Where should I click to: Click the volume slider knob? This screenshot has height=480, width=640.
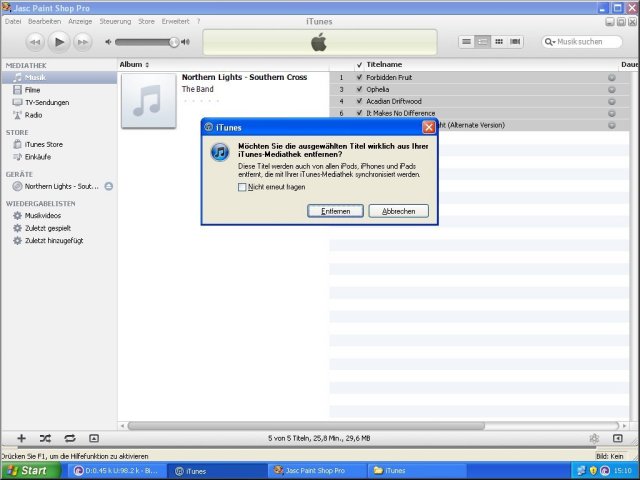point(174,42)
